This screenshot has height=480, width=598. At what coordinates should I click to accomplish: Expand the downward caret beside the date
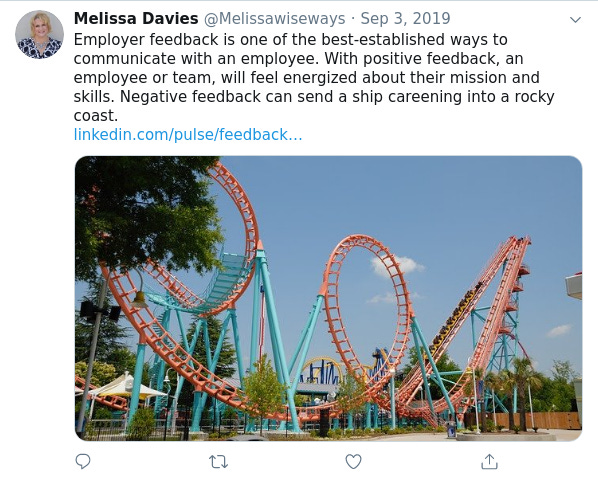(x=575, y=19)
